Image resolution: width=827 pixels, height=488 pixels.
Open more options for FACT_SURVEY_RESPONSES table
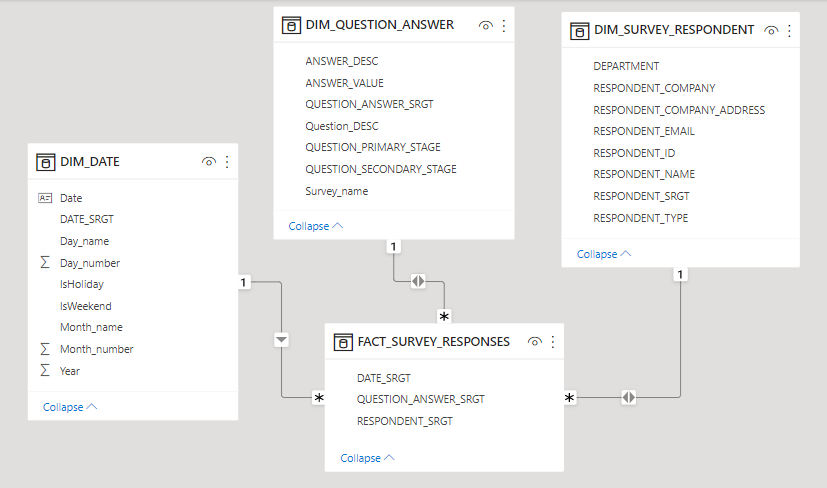(x=553, y=341)
